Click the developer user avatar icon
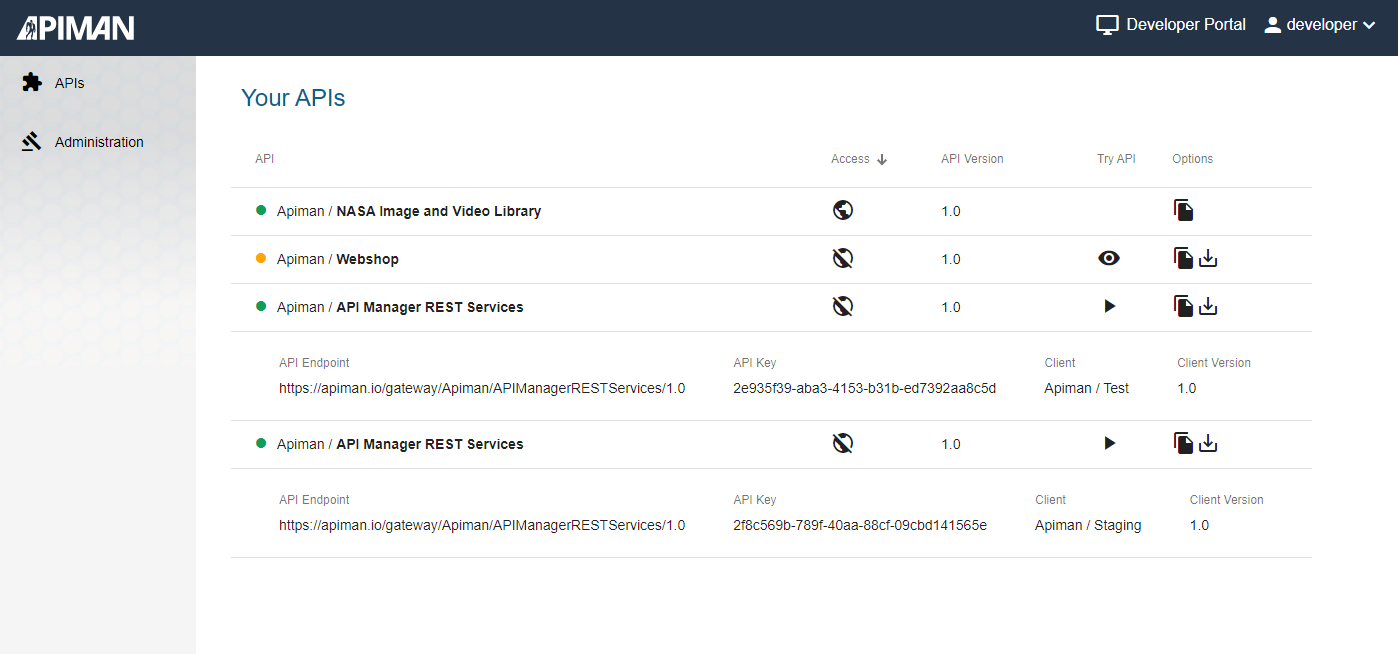1398x654 pixels. (x=1272, y=25)
